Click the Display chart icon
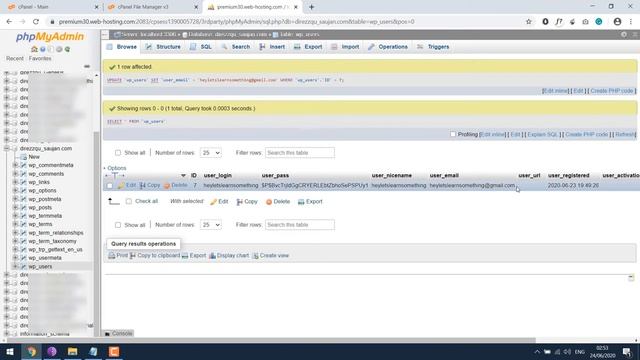The width and height of the screenshot is (640, 360). 212,256
